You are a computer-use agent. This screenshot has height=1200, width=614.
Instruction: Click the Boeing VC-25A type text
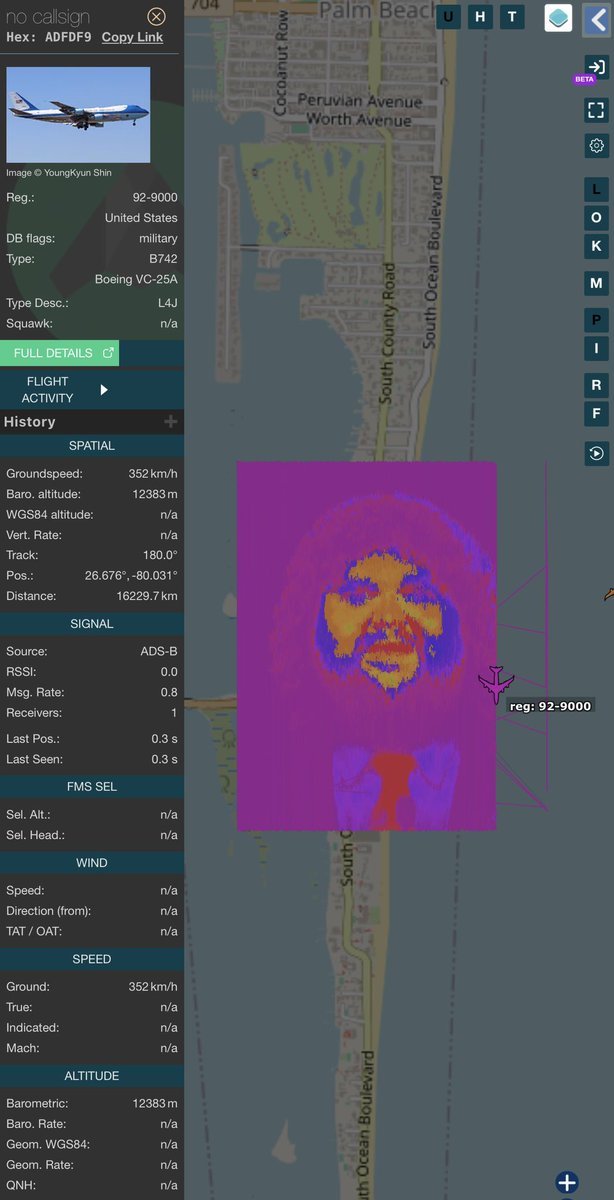(136, 279)
